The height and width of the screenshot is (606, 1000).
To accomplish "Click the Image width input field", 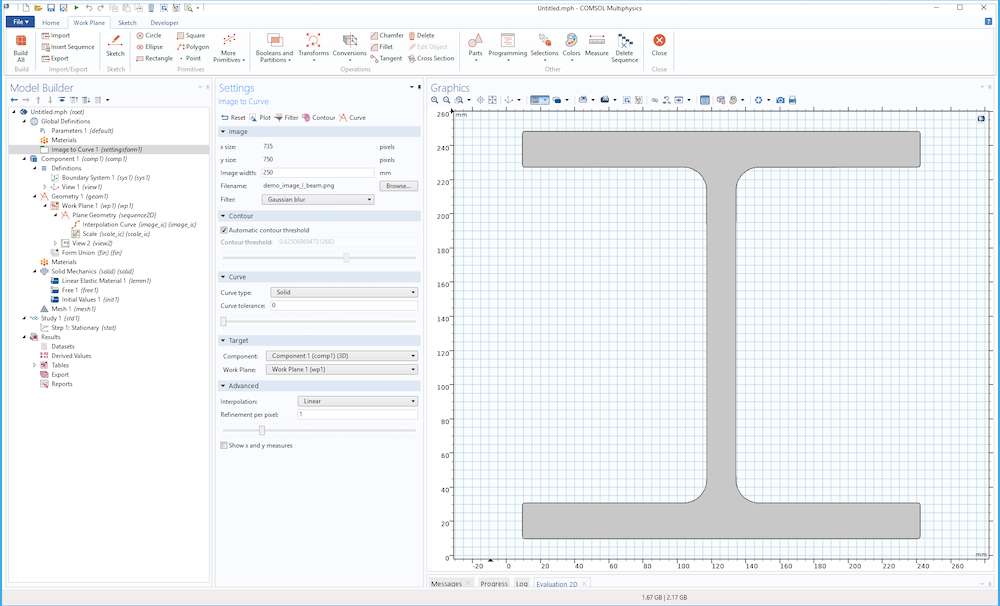I will point(318,173).
